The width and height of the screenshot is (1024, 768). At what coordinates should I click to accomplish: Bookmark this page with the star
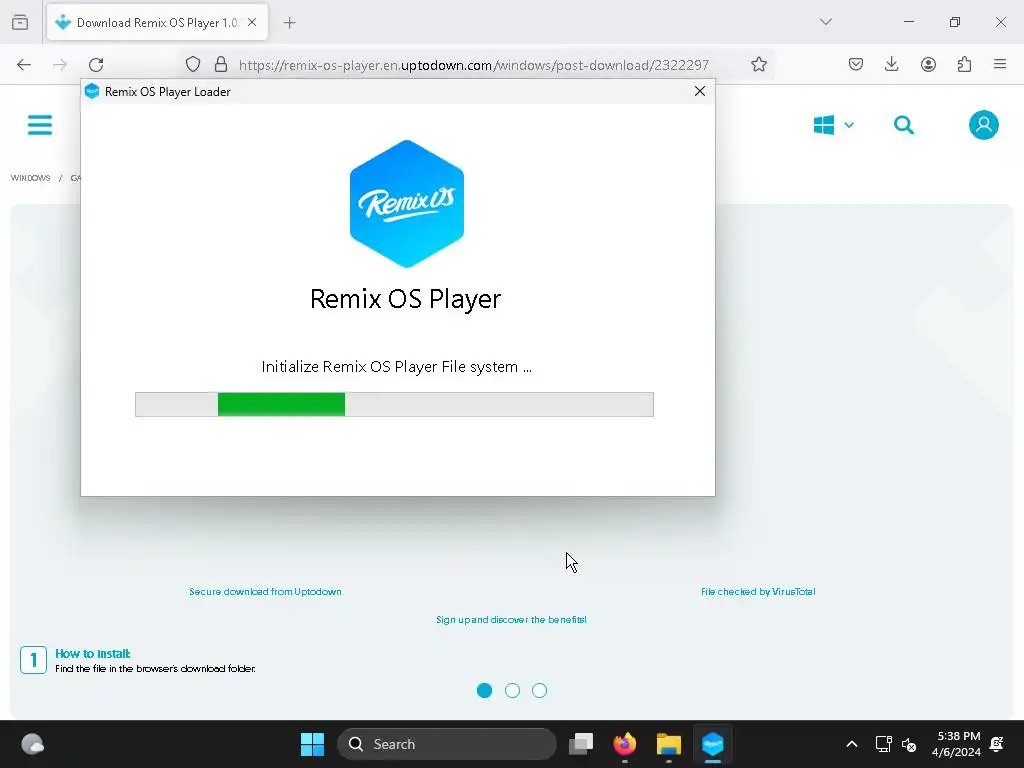(x=758, y=65)
